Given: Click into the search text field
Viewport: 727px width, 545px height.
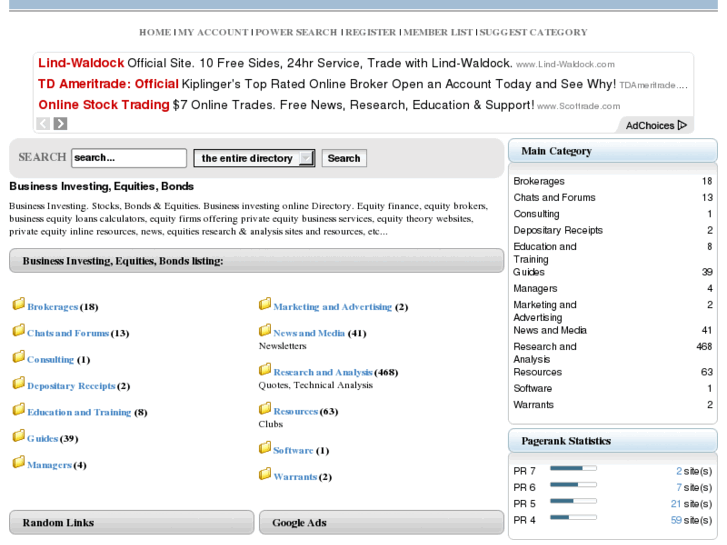Looking at the screenshot, I should pyautogui.click(x=129, y=158).
